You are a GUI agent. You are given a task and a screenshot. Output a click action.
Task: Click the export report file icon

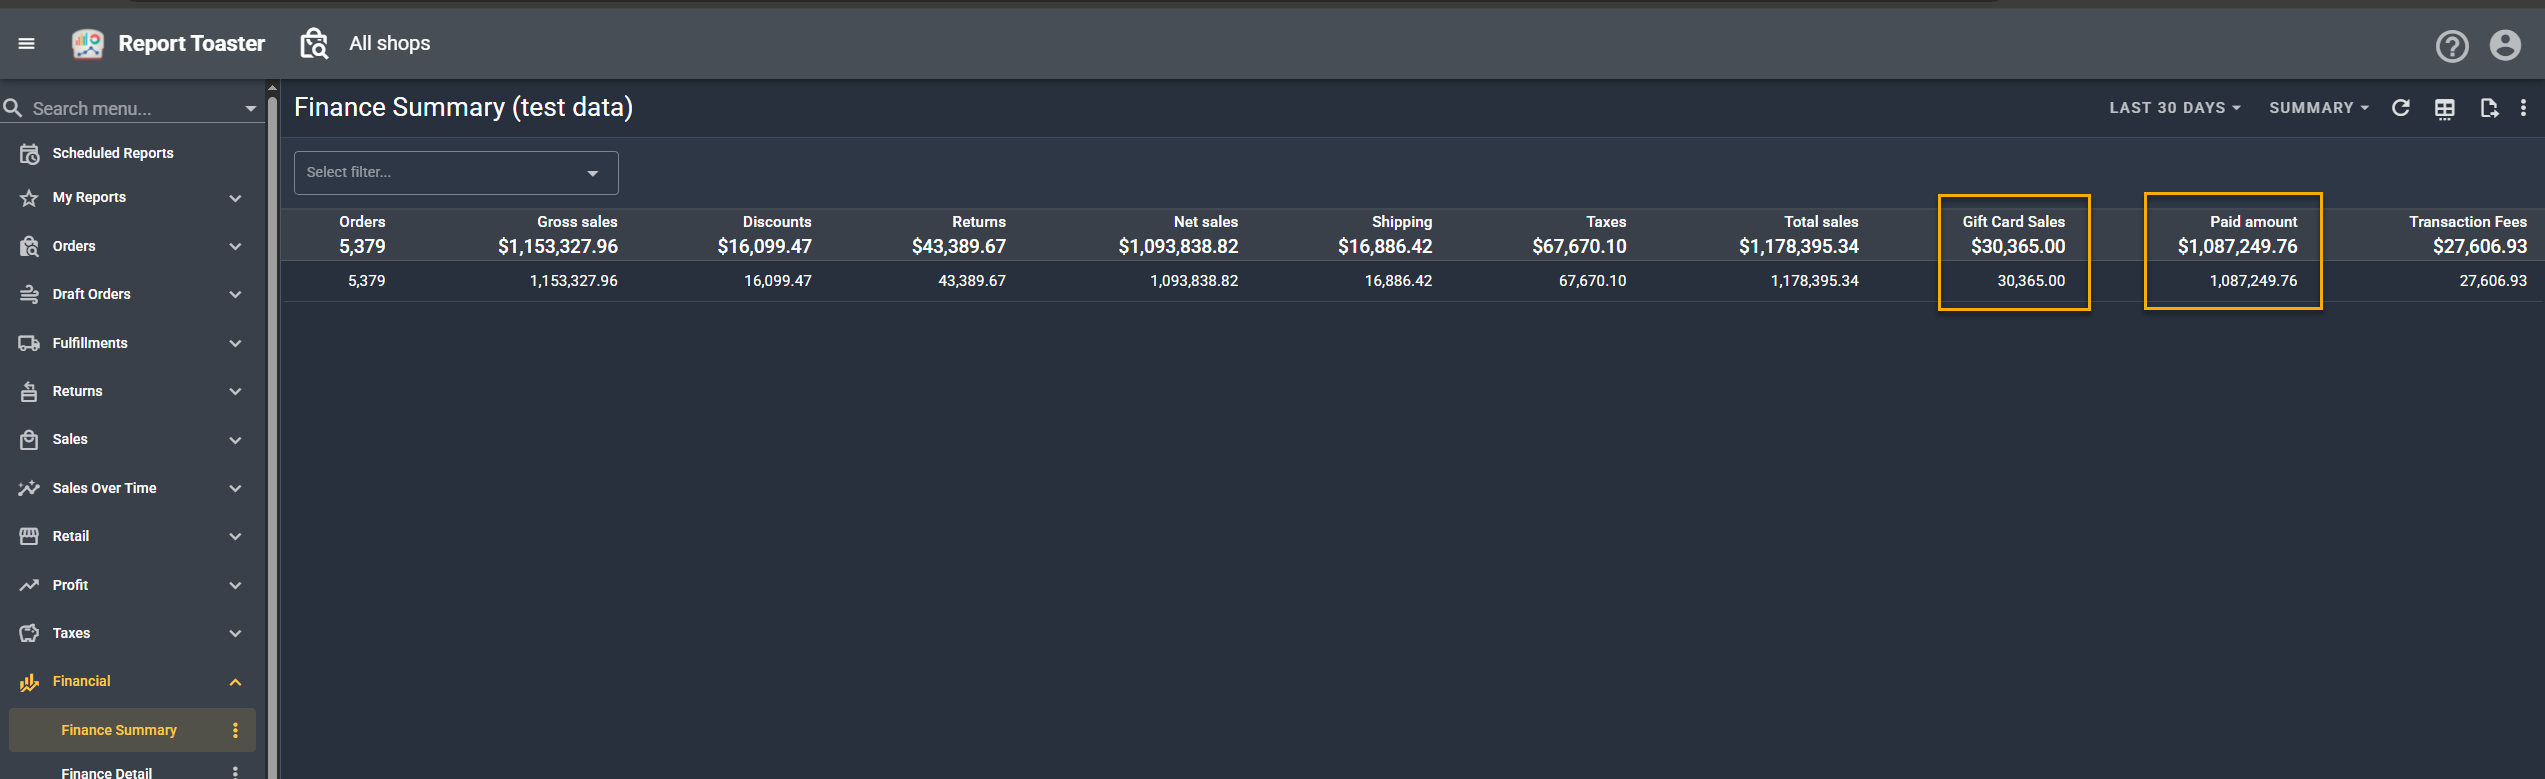(x=2489, y=108)
